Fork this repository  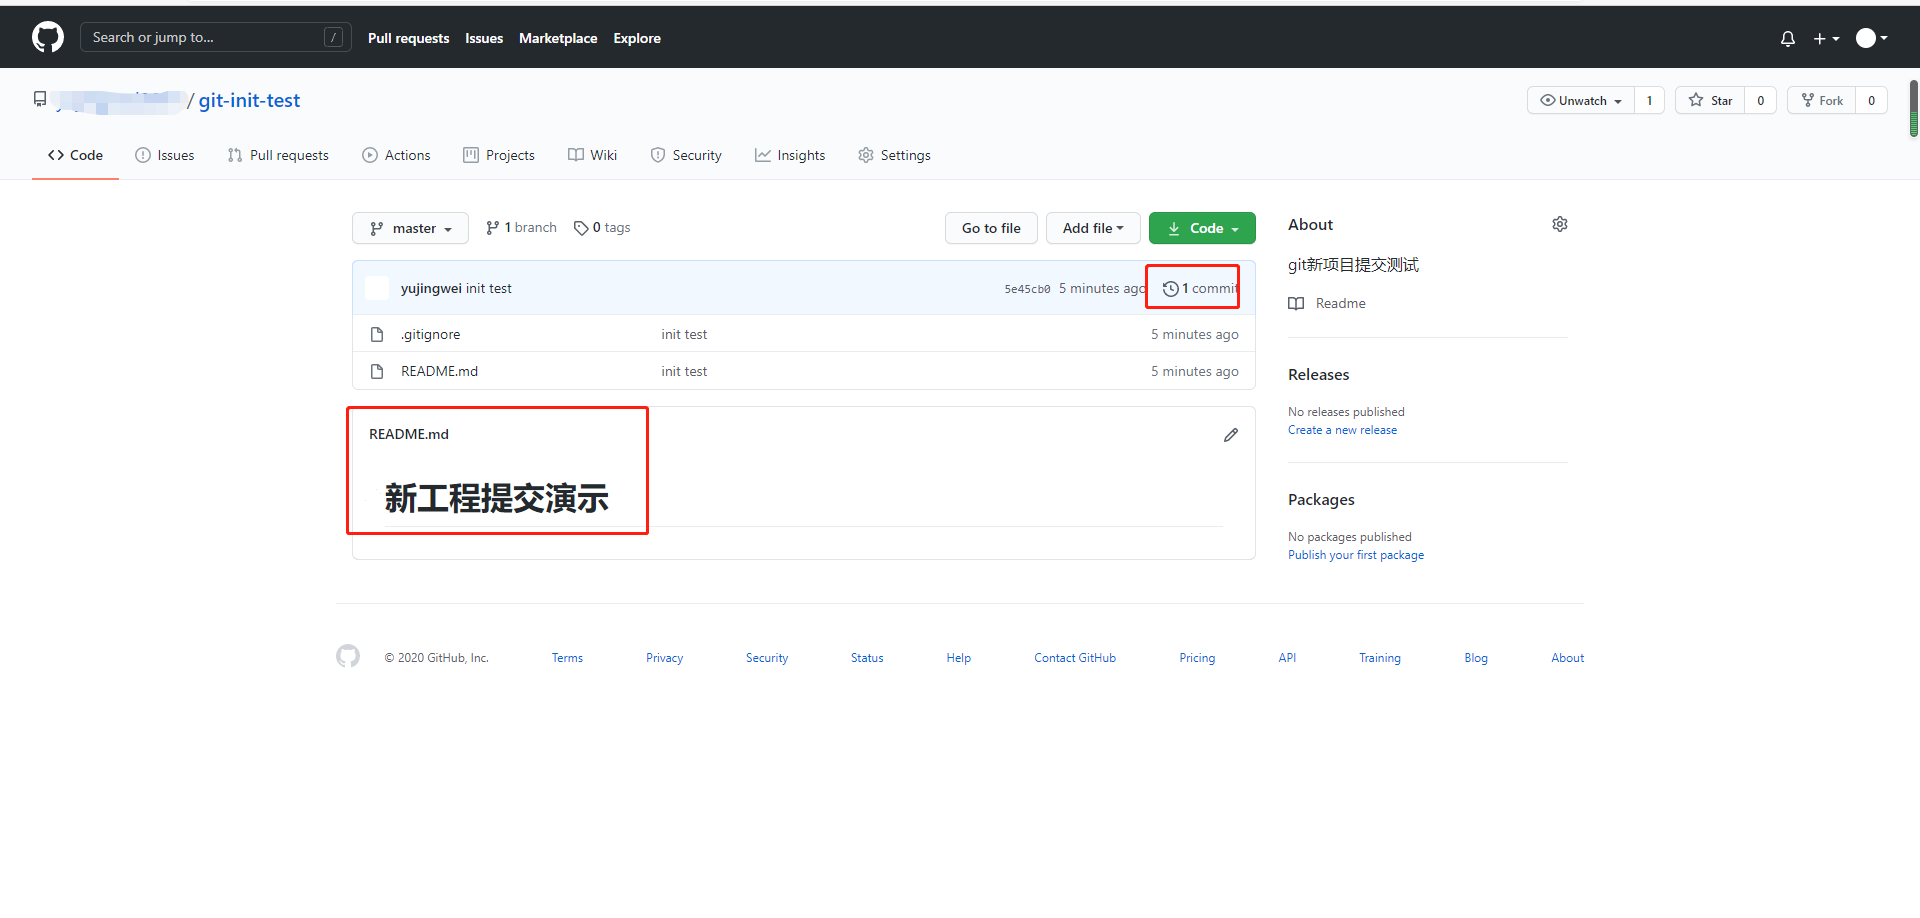coord(1822,100)
